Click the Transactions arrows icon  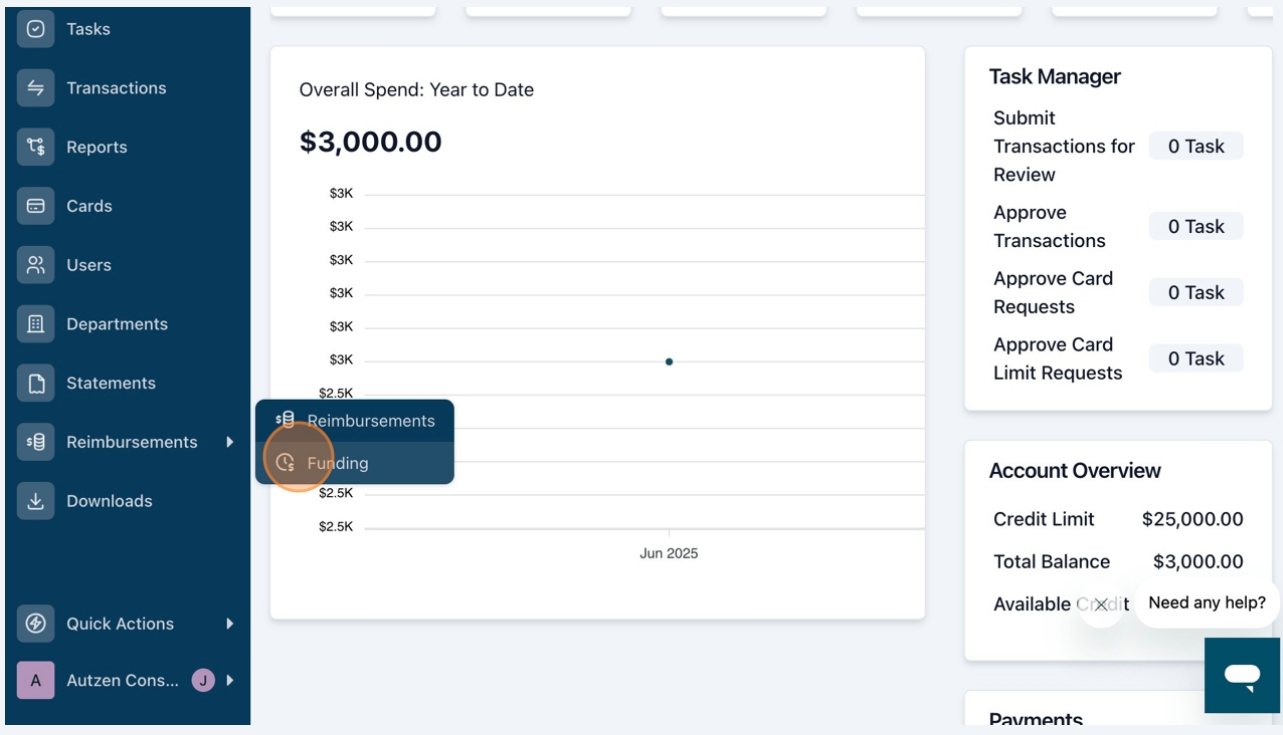(36, 88)
